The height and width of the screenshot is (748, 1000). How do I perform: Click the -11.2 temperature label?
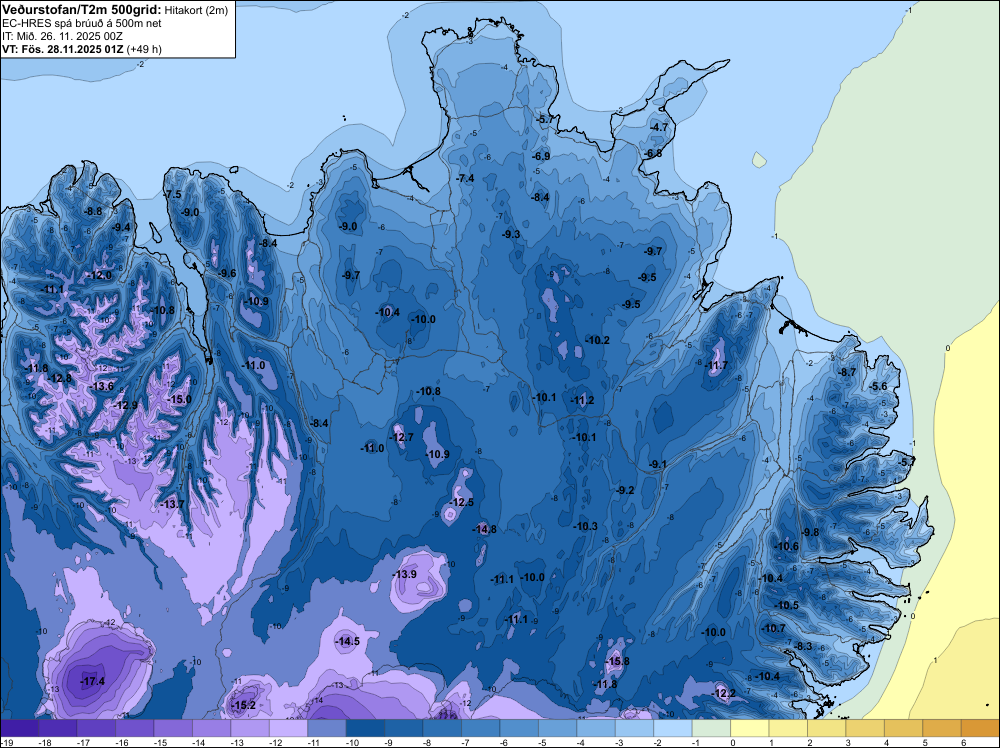582,400
